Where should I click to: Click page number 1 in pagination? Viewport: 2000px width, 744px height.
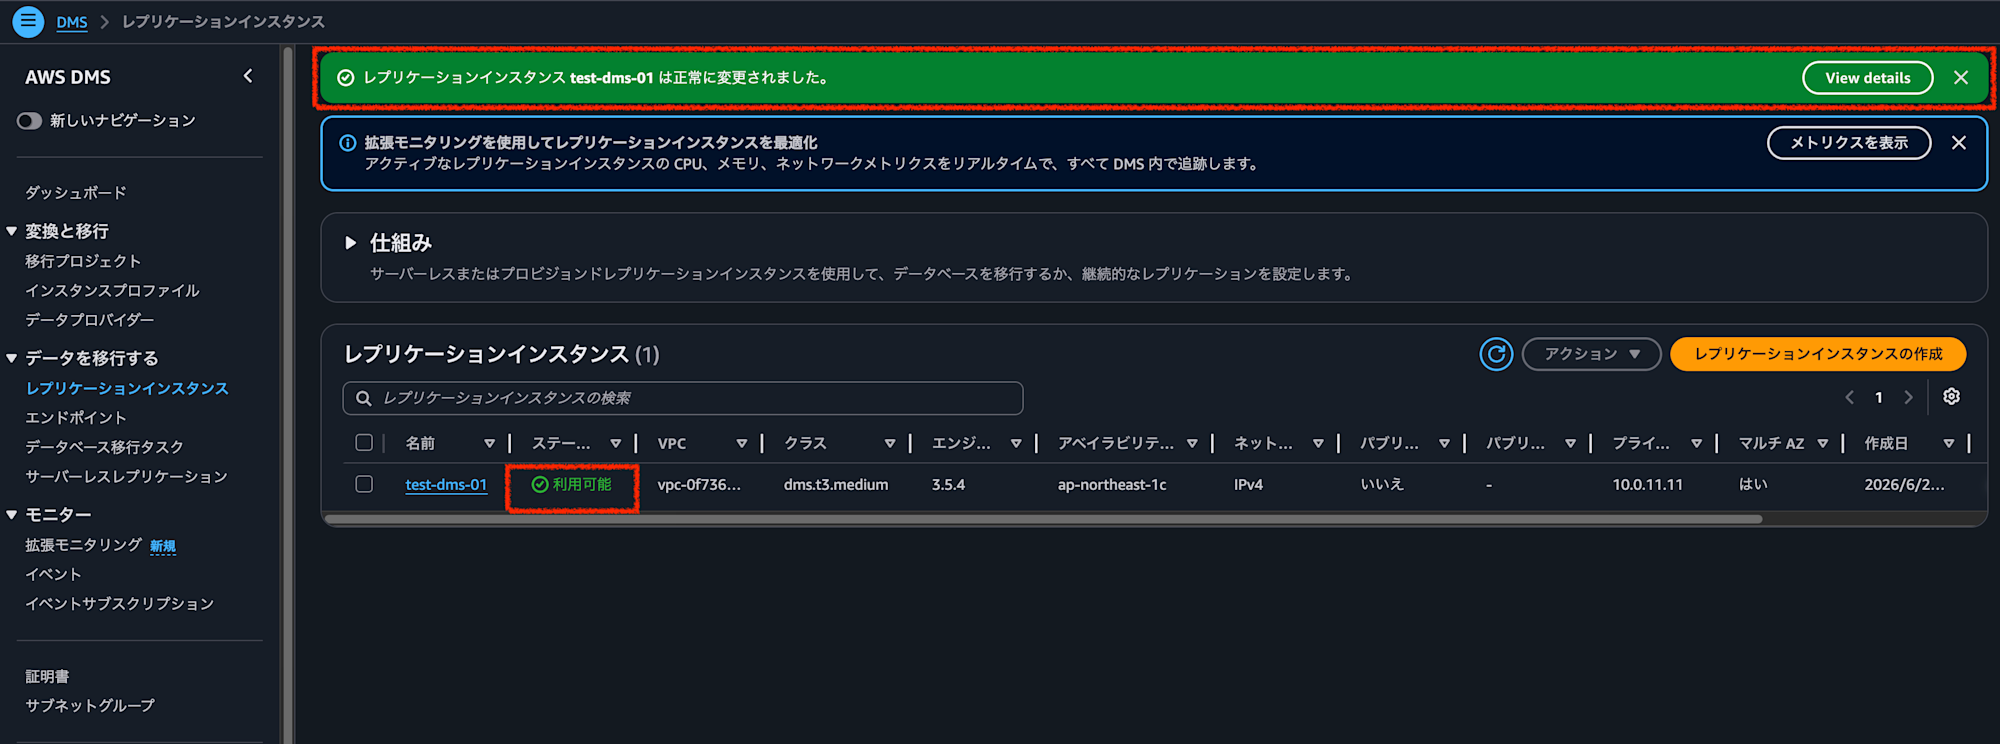point(1879,397)
